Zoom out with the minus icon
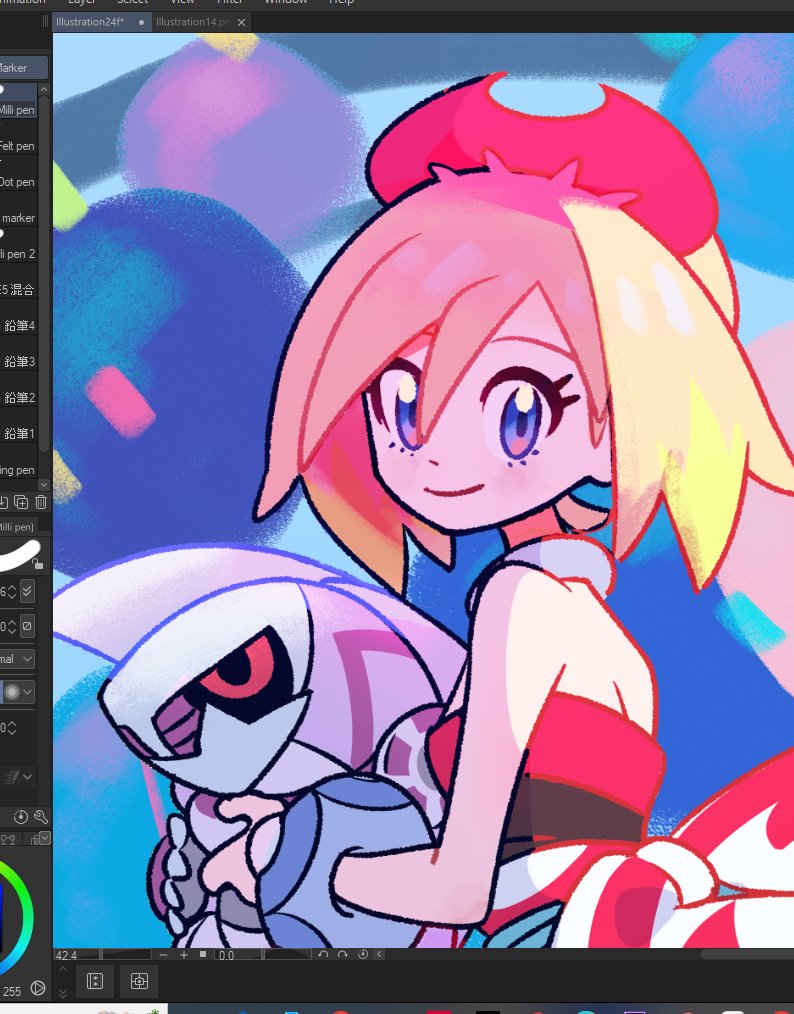The height and width of the screenshot is (1014, 794). click(164, 955)
